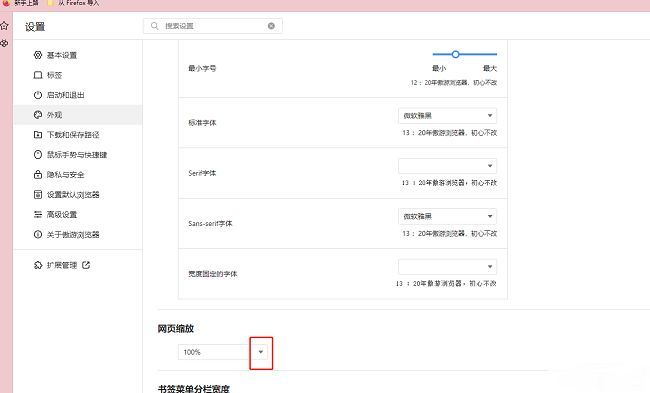Open the 外观 appearance settings section

click(x=78, y=114)
